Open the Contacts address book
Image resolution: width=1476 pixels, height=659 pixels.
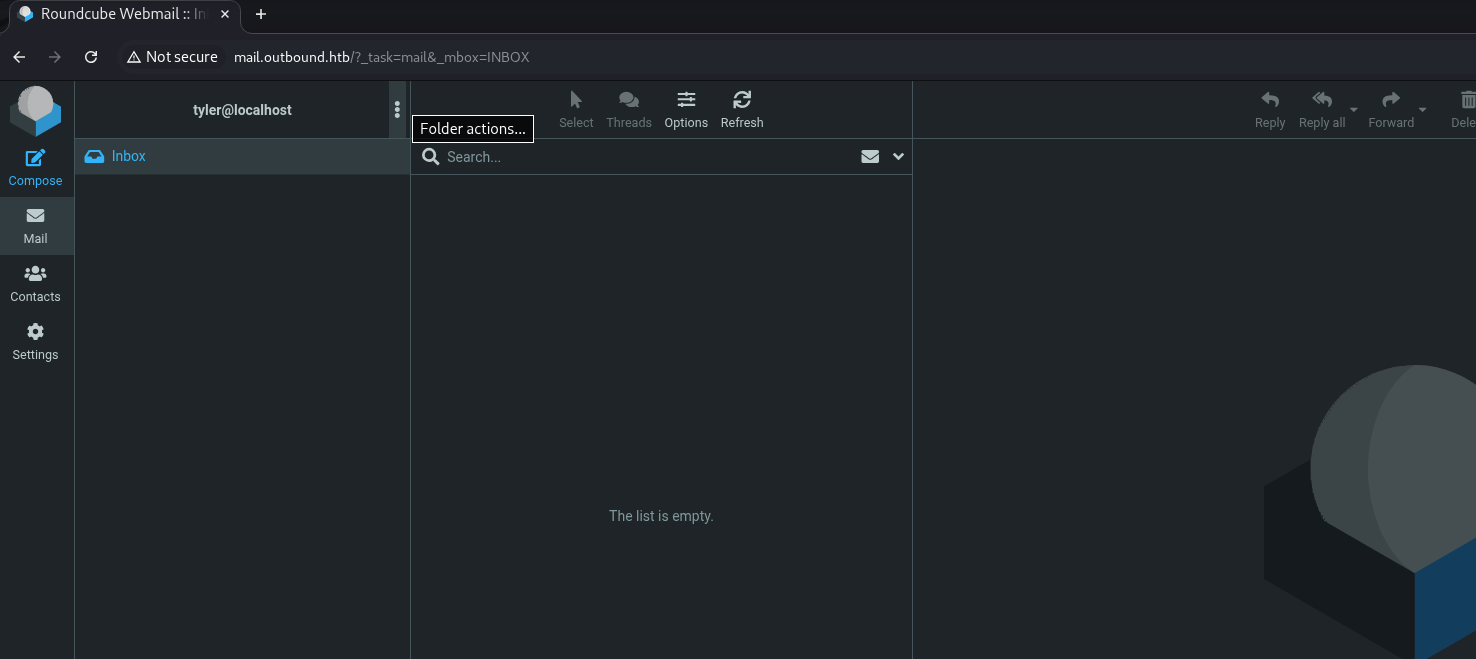coord(35,283)
